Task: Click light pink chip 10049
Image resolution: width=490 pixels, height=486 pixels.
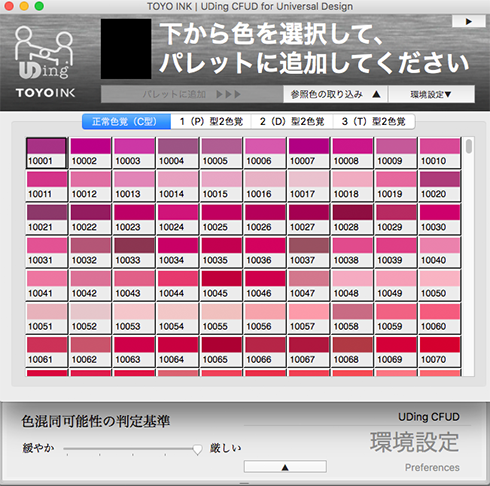Action: pos(396,285)
